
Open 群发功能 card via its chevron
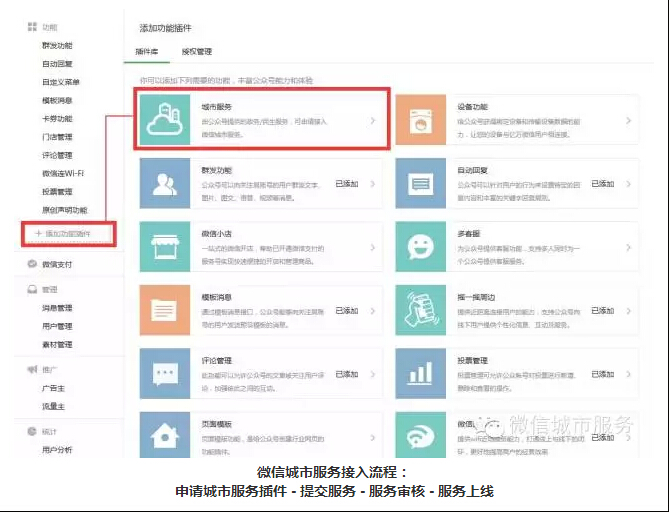pos(372,184)
